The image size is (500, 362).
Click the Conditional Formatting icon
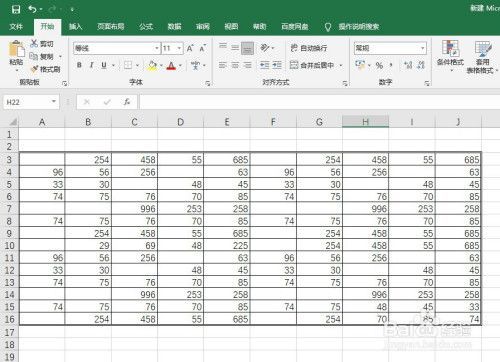point(450,48)
